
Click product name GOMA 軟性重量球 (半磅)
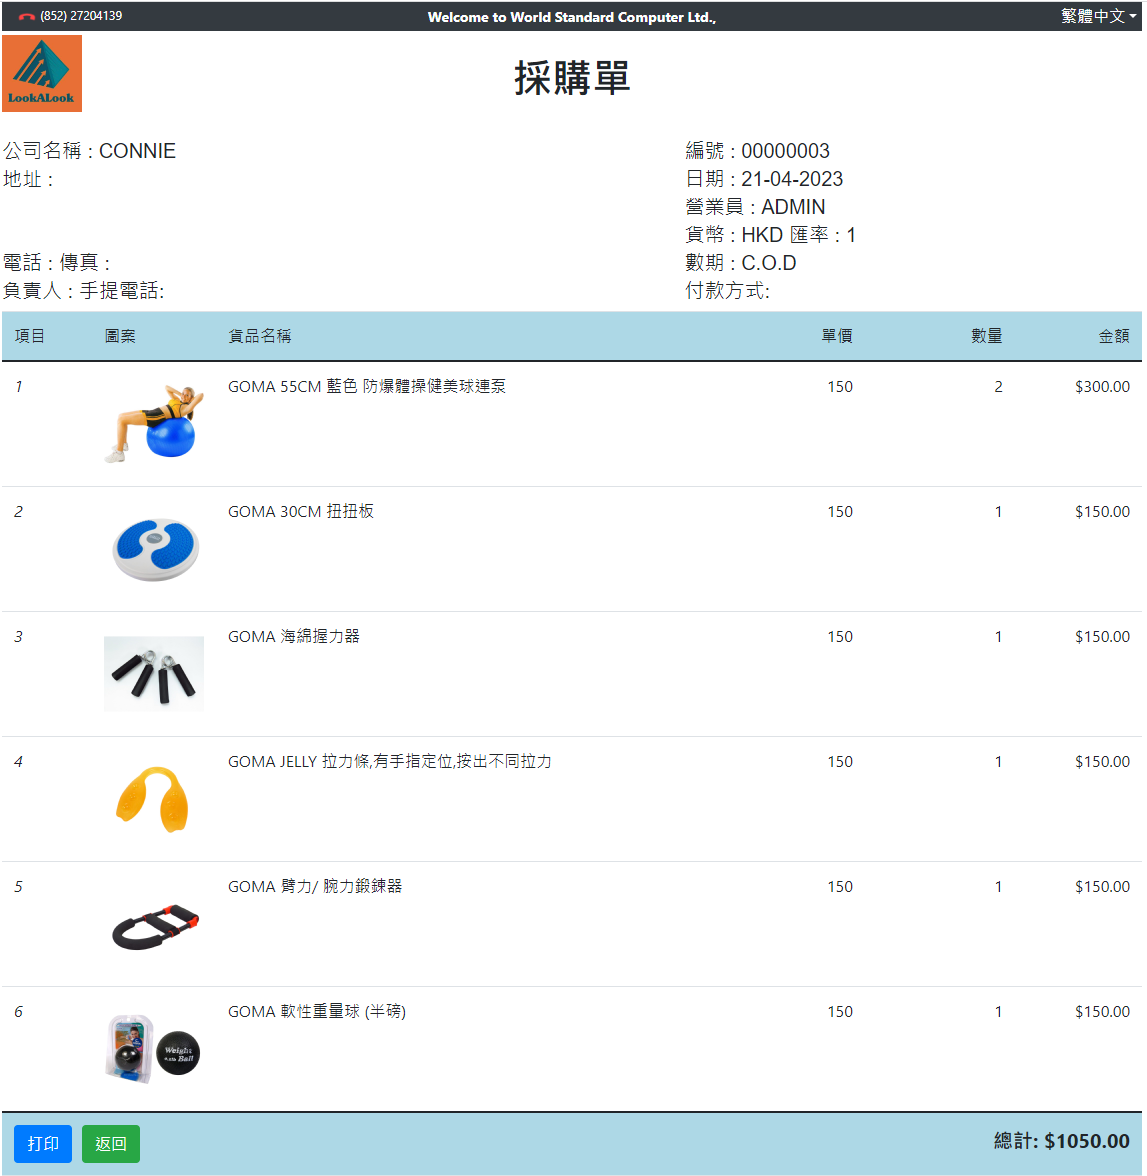click(317, 1012)
